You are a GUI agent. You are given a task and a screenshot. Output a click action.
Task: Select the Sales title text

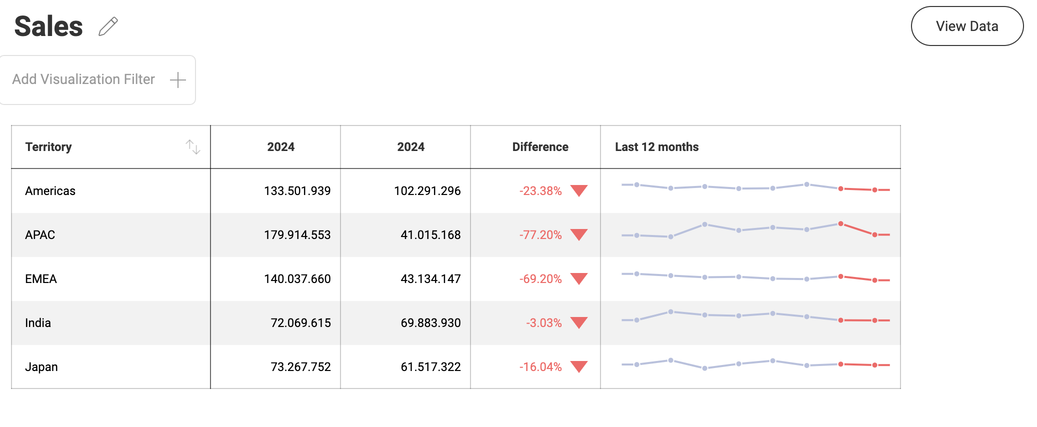pos(48,26)
